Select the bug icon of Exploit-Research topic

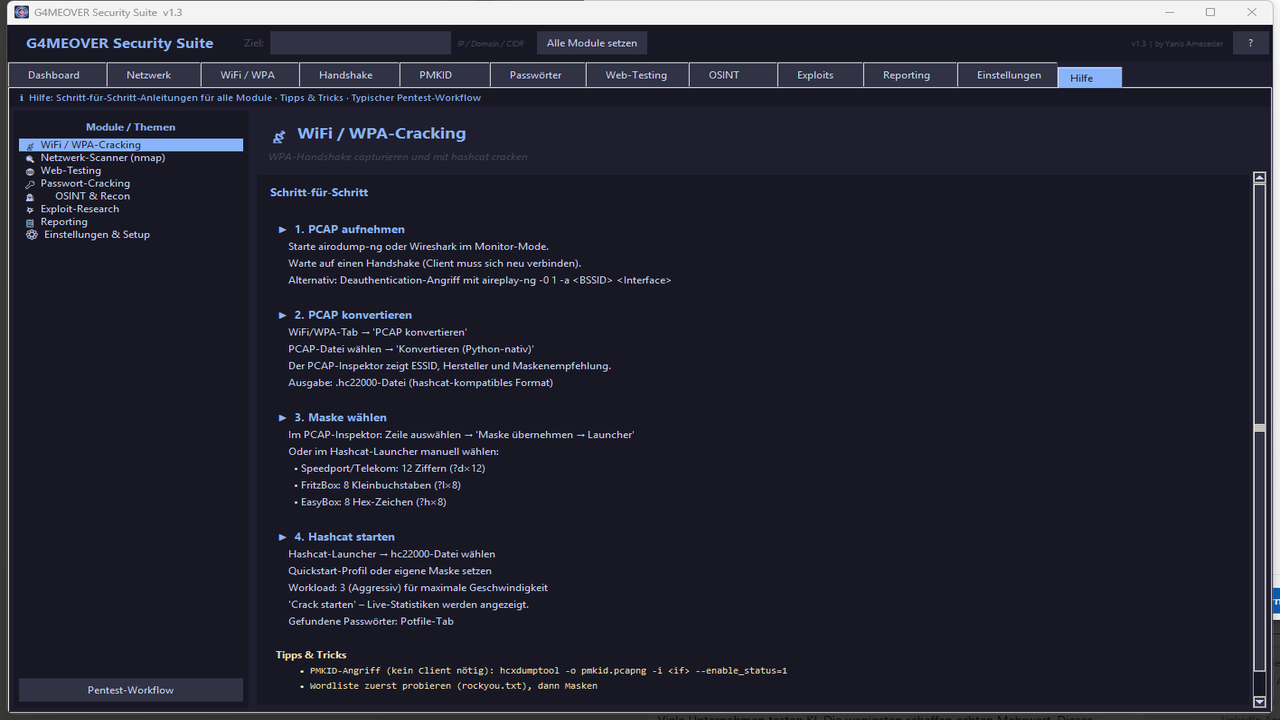(31, 210)
